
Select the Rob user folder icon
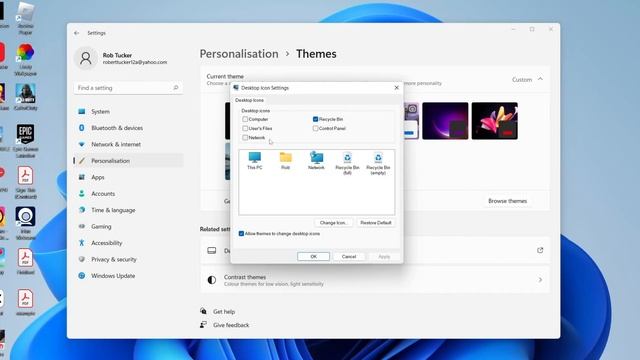[285, 160]
